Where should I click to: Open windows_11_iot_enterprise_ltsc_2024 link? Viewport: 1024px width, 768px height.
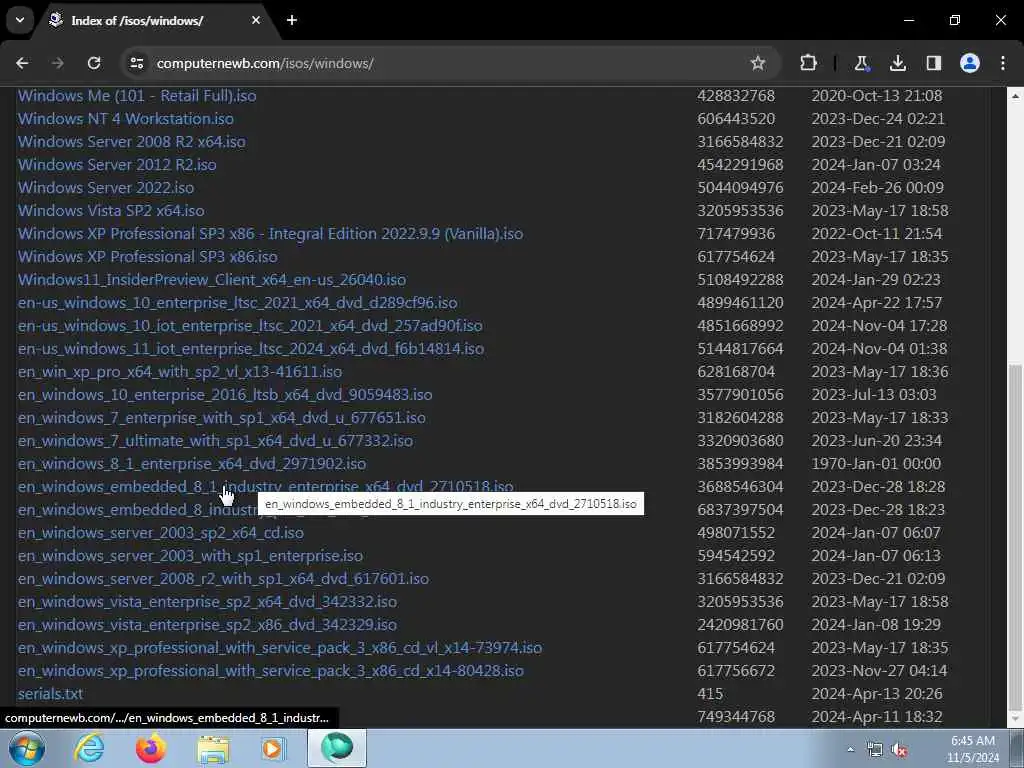point(251,348)
